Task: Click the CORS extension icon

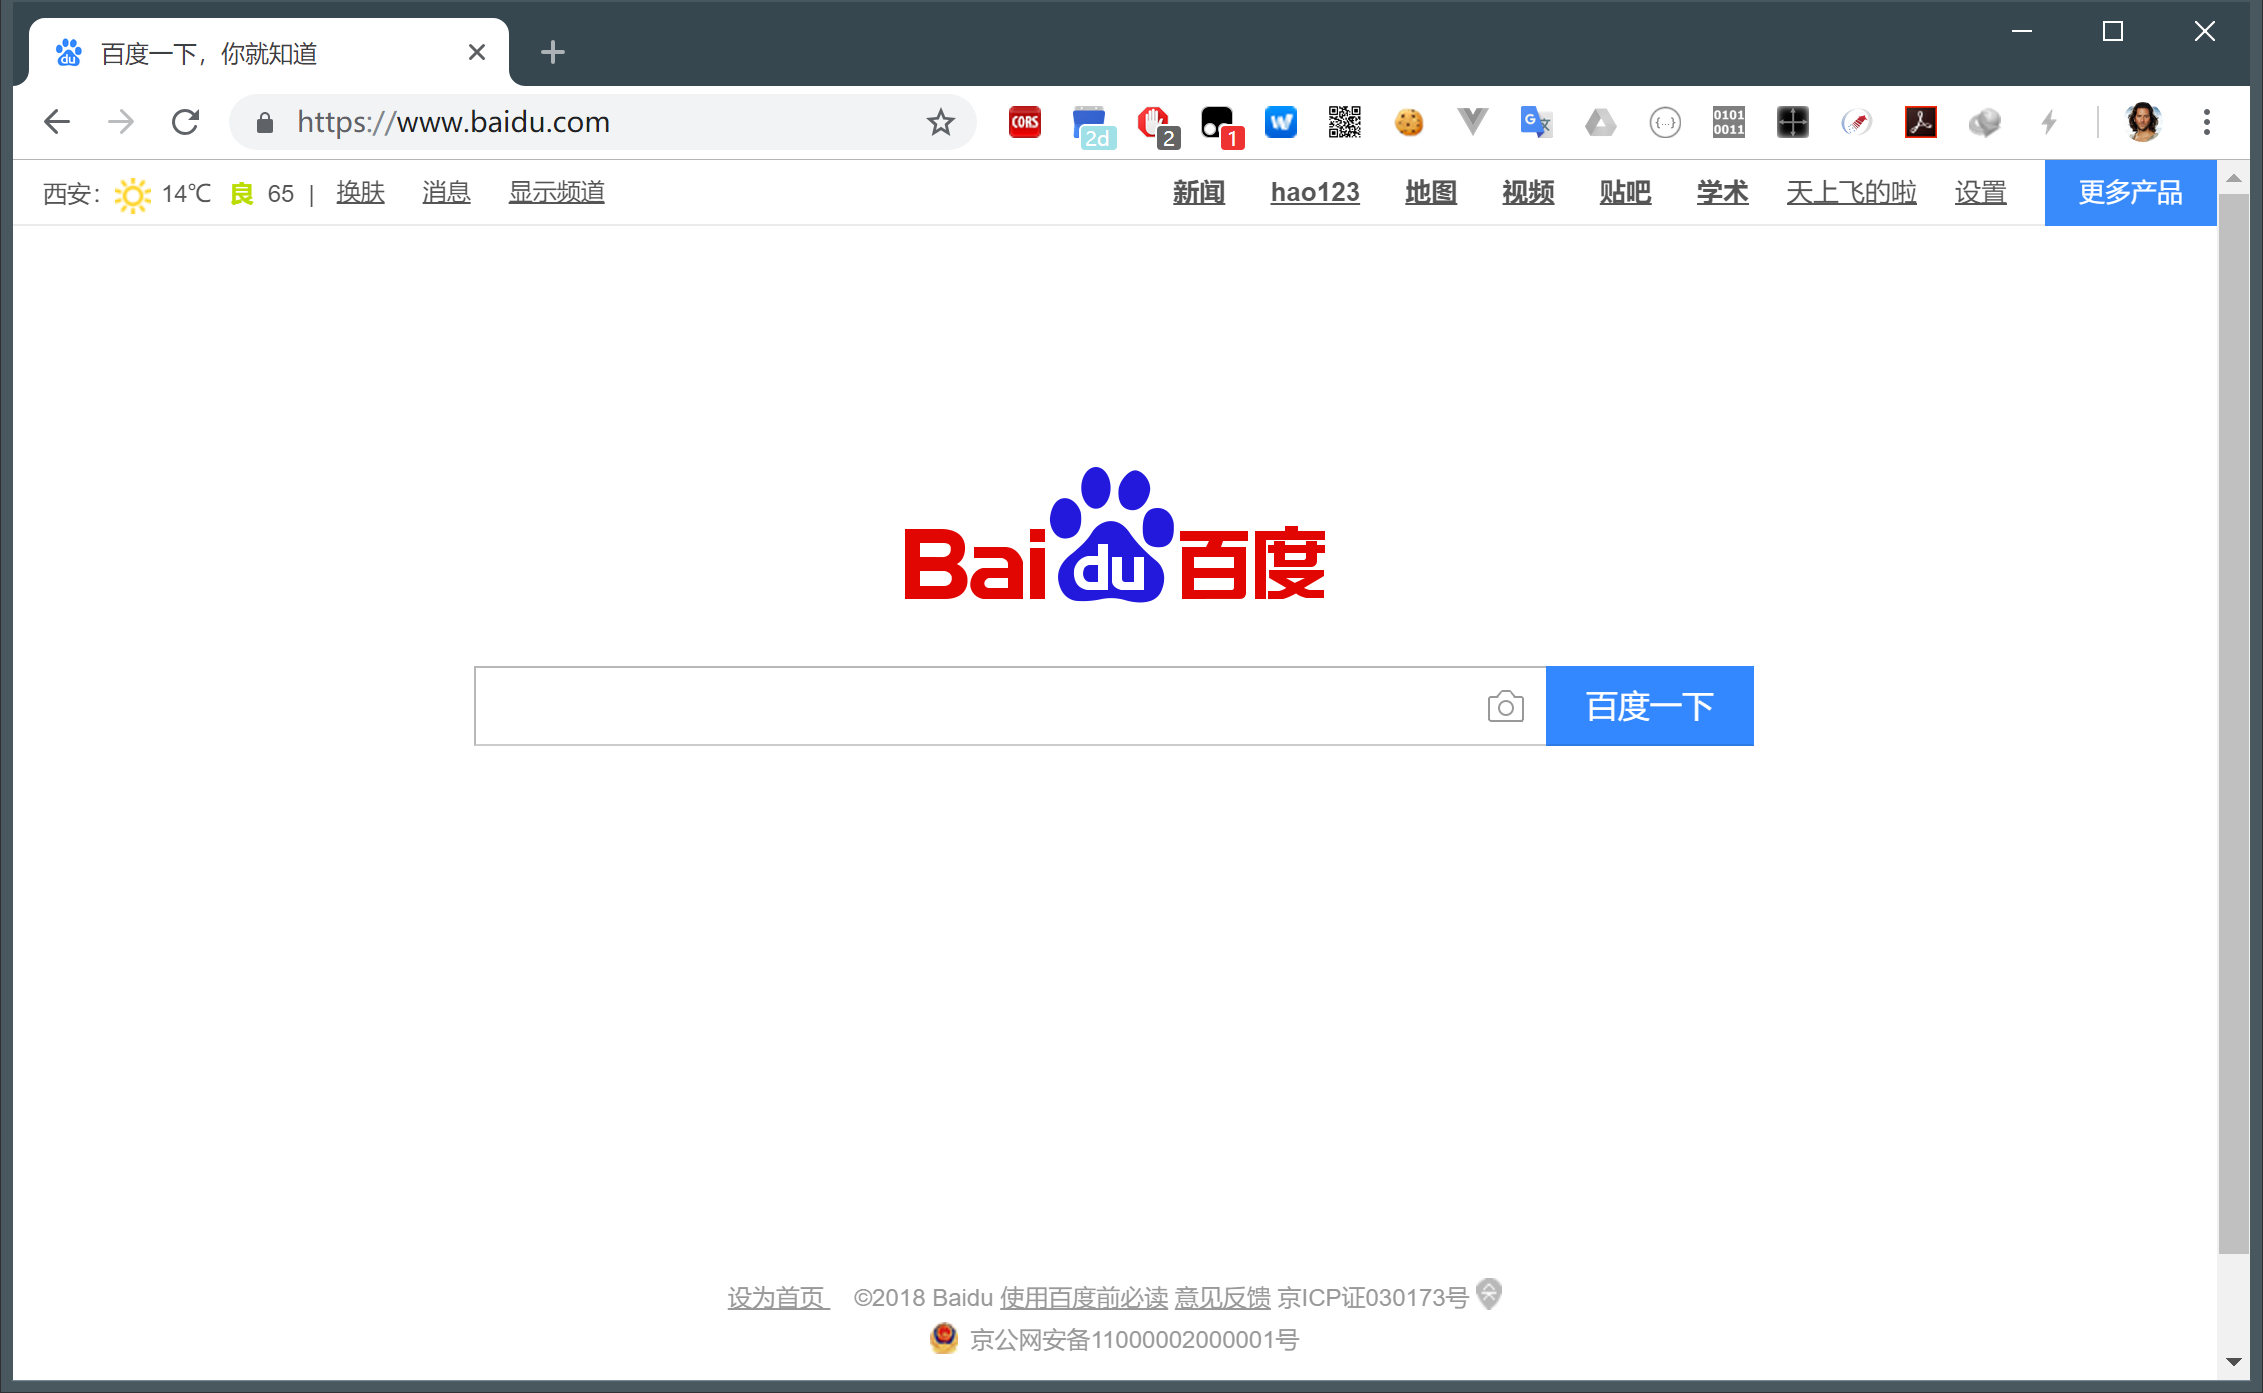Action: tap(1024, 122)
